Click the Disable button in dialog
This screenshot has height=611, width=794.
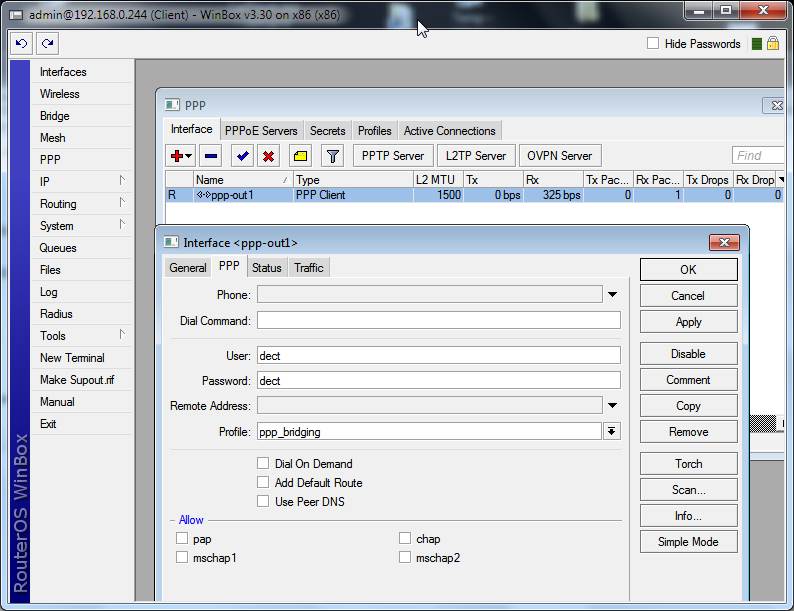(x=688, y=353)
